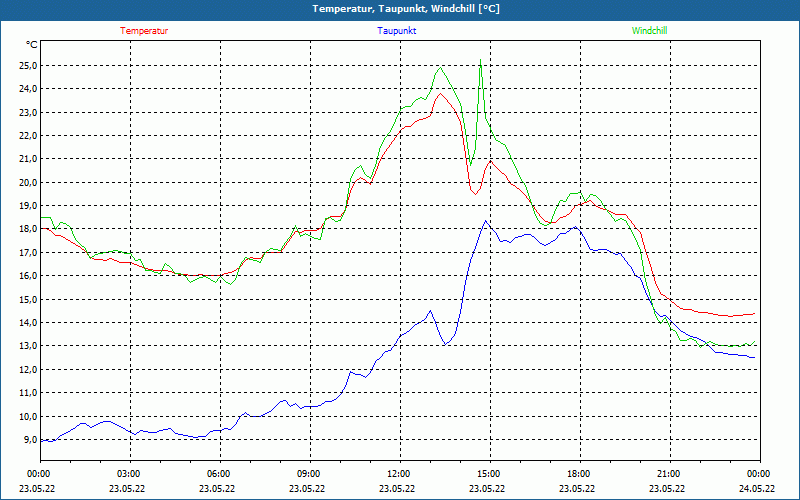Click the red Temperatur legend label

[x=144, y=31]
